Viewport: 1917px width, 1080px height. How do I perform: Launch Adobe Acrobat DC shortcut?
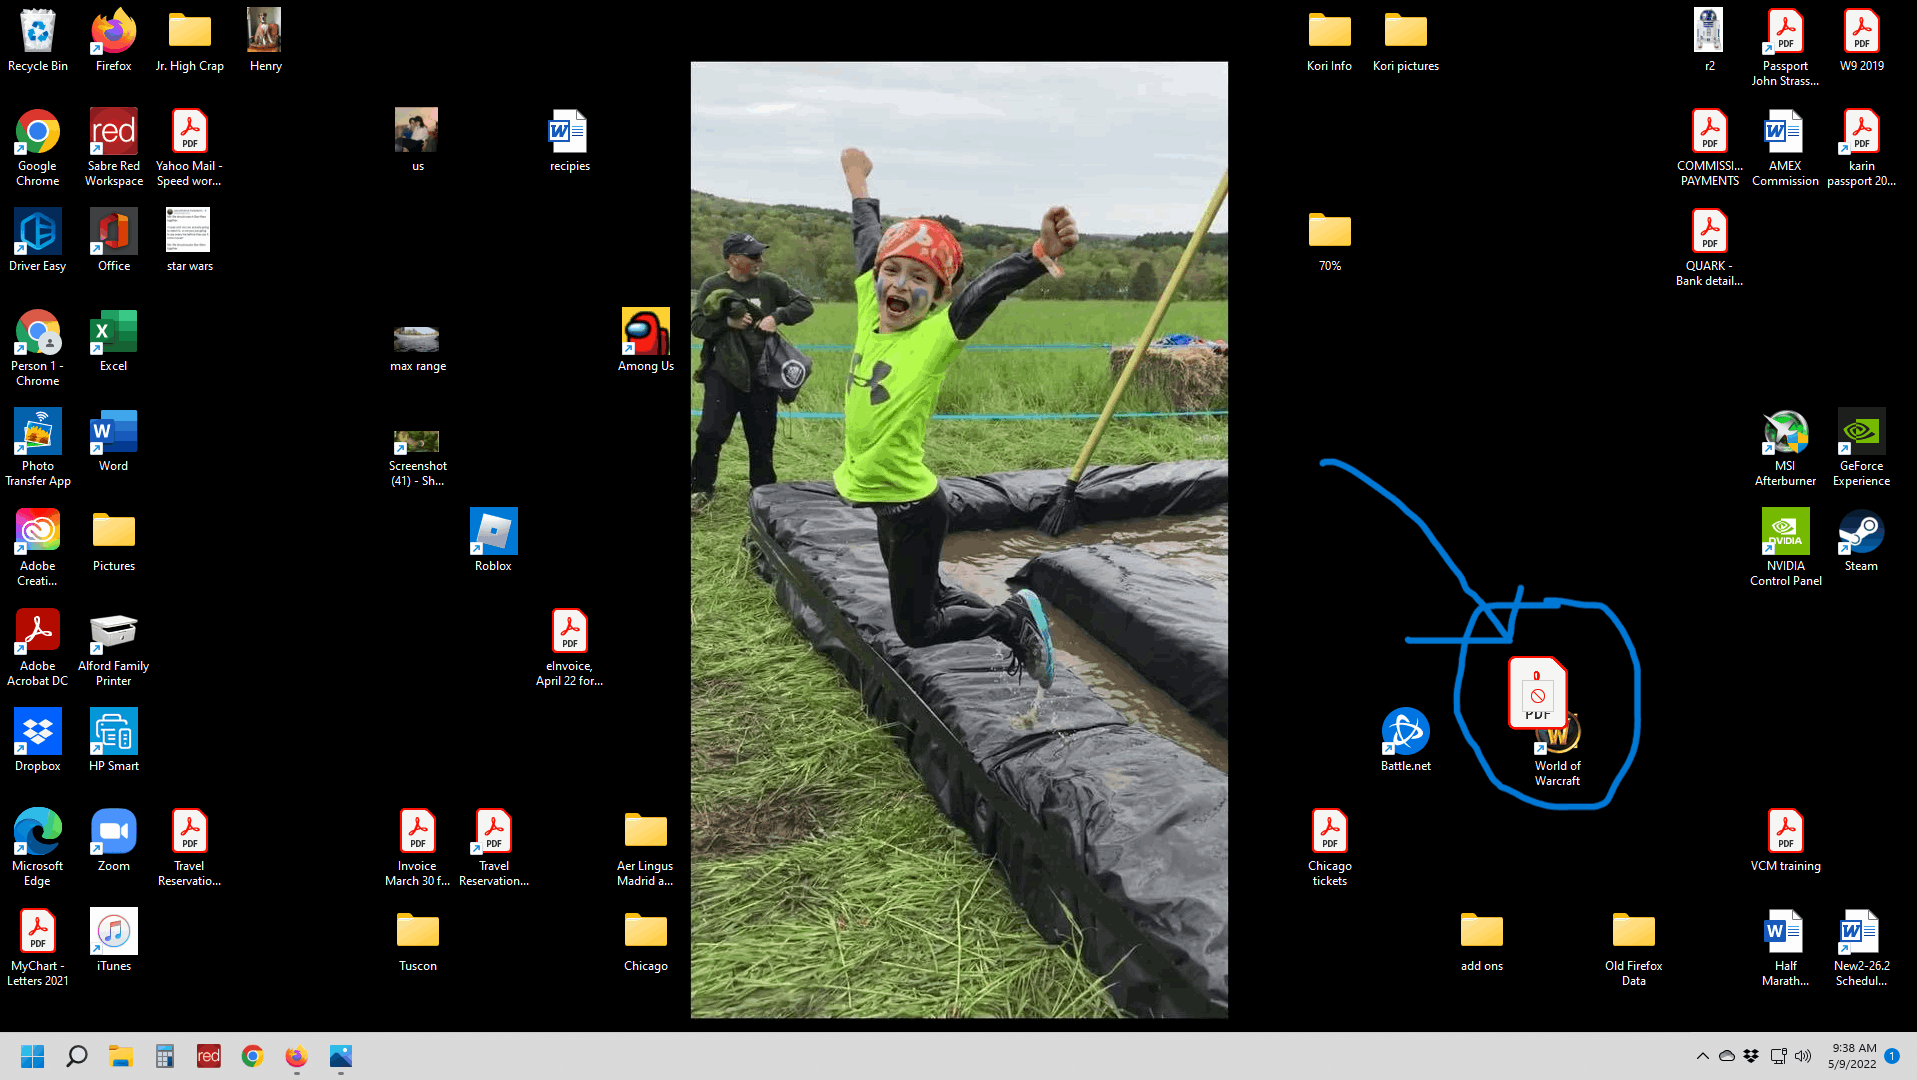tap(38, 647)
